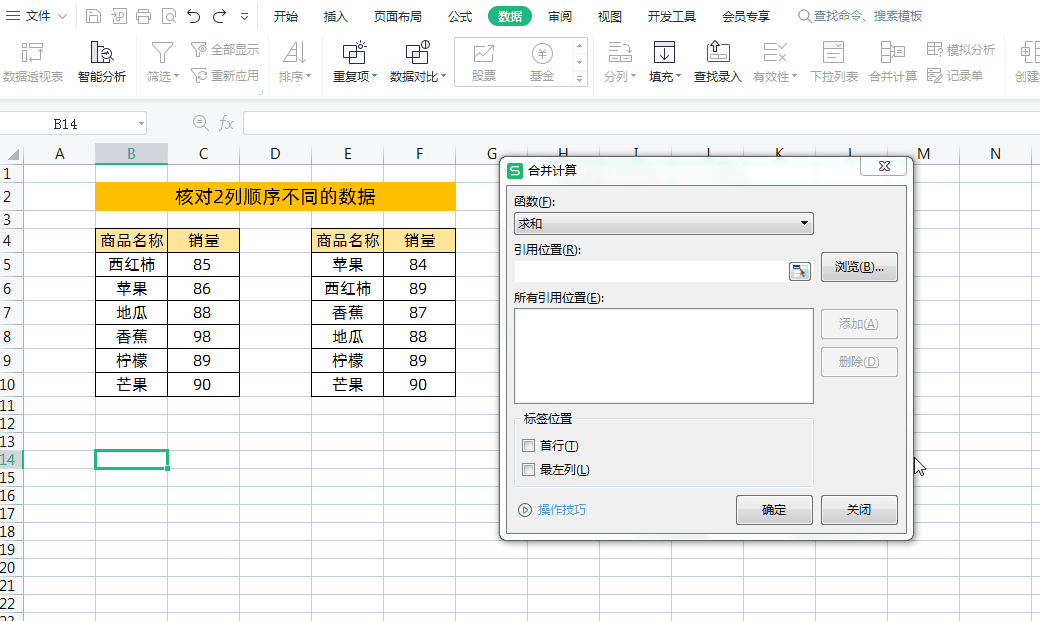Viewport: 1040px width, 621px height.
Task: Click the print preview icon
Action: (168, 16)
